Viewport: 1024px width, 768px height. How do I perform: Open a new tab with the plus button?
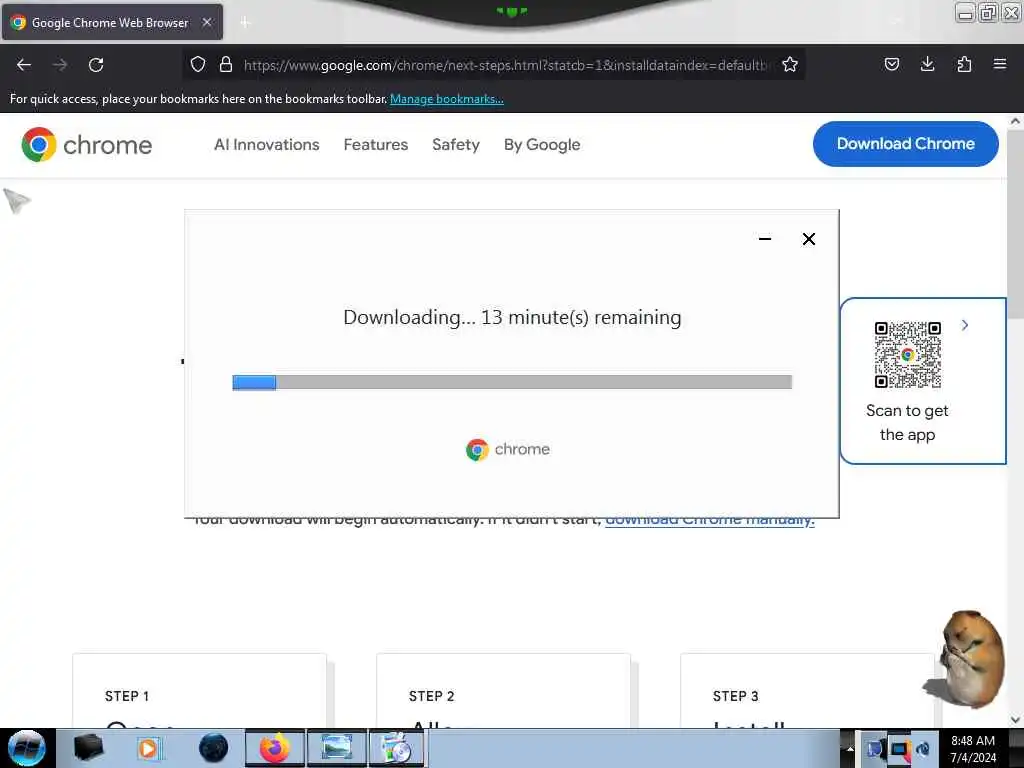(245, 23)
